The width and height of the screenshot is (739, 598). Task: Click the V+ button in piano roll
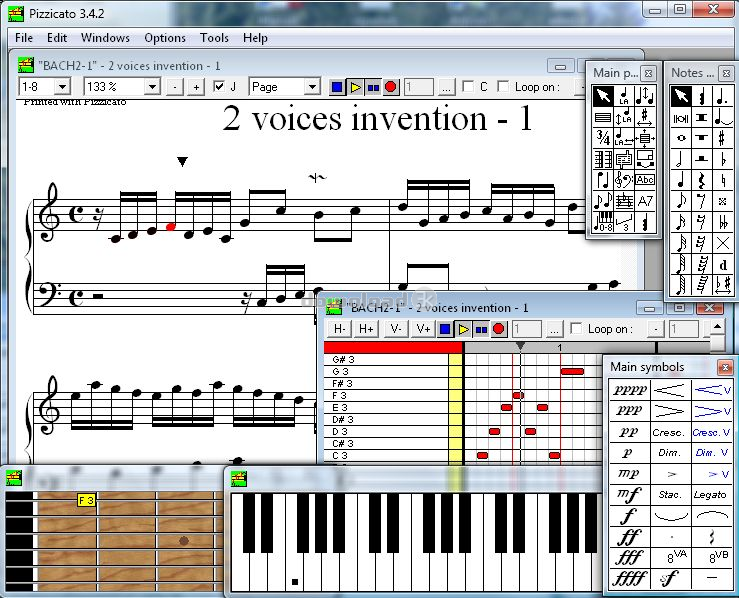tap(423, 328)
